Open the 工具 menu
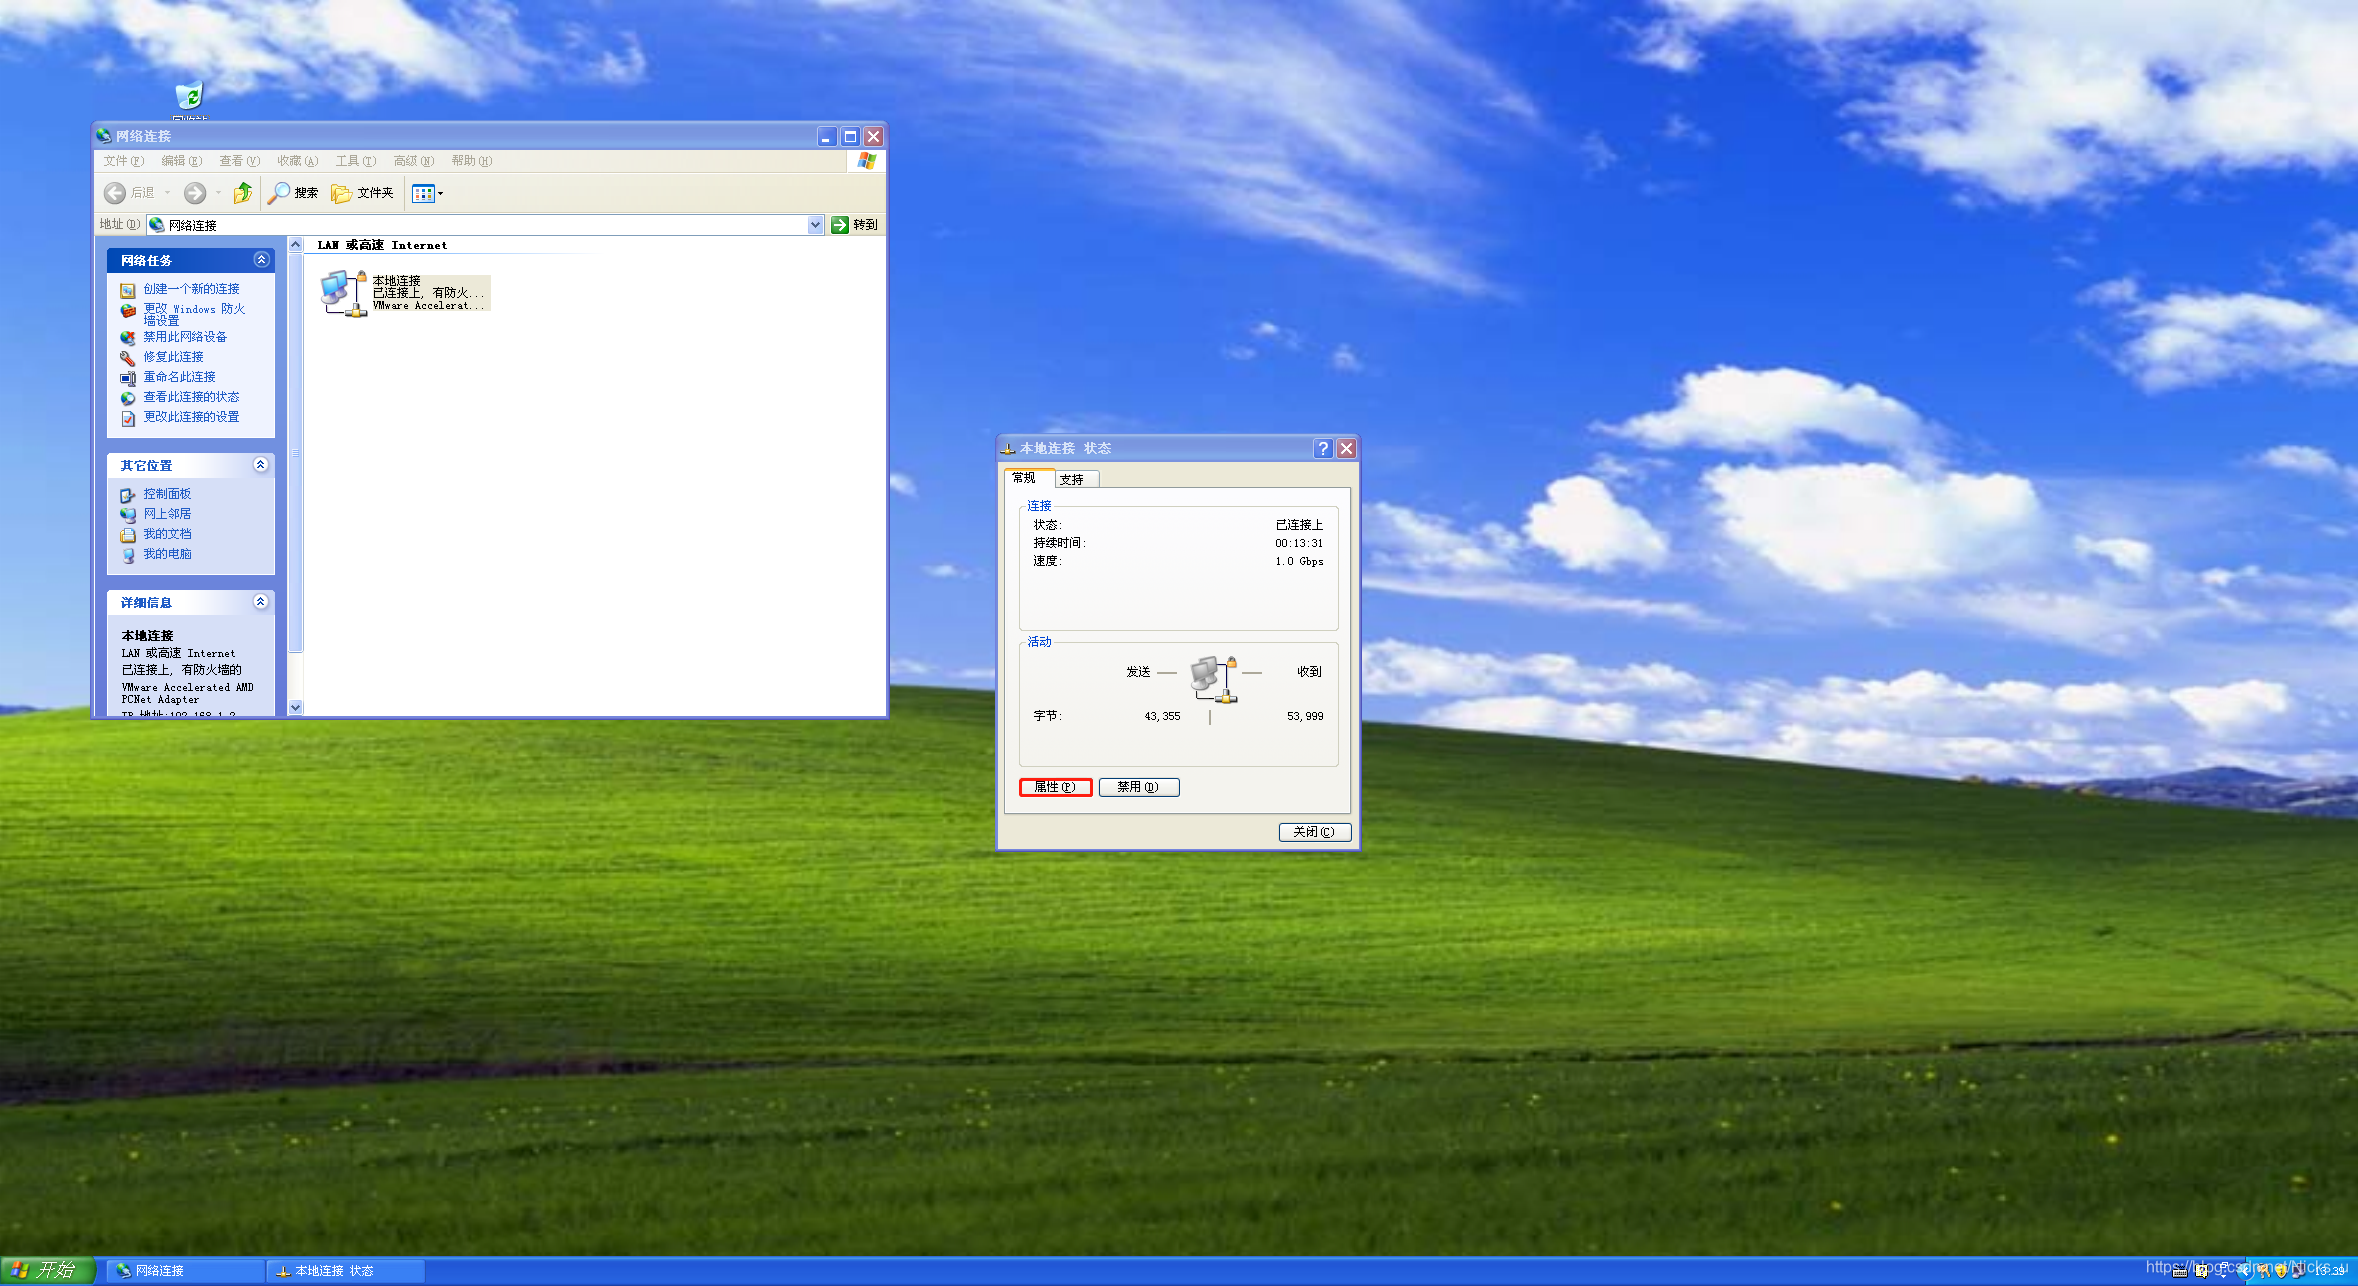 (x=355, y=161)
